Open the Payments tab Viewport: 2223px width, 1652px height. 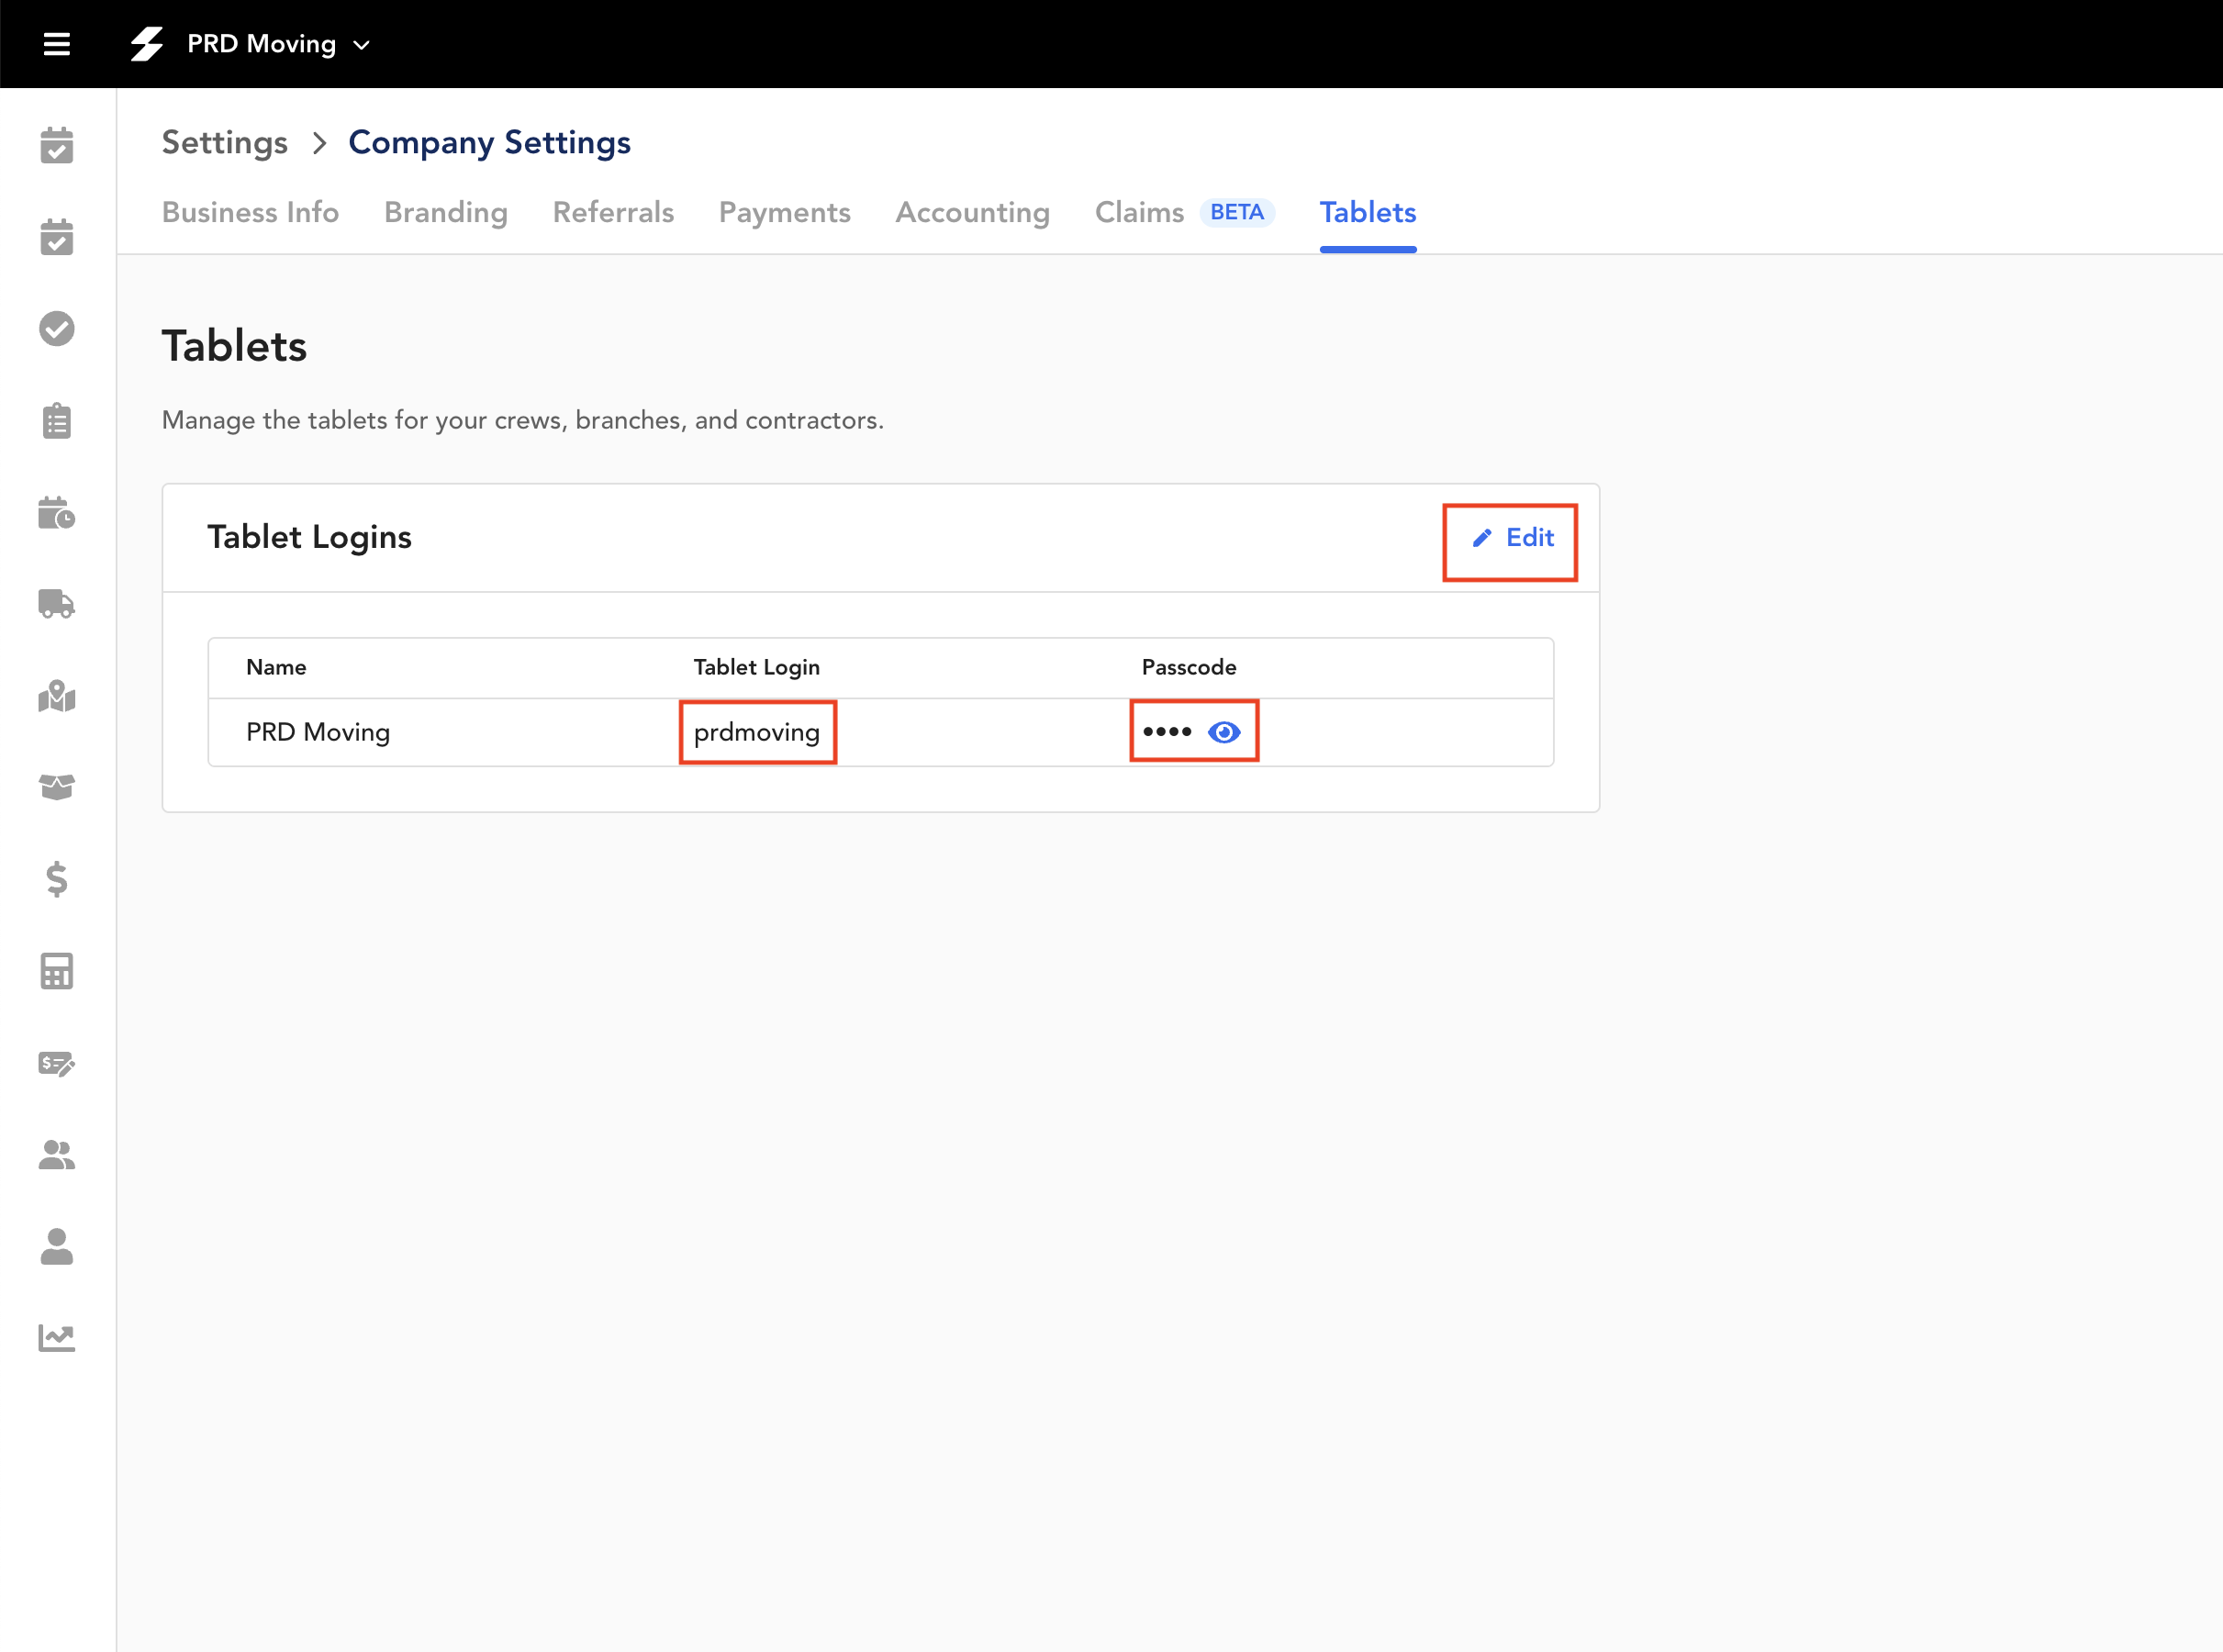[784, 212]
